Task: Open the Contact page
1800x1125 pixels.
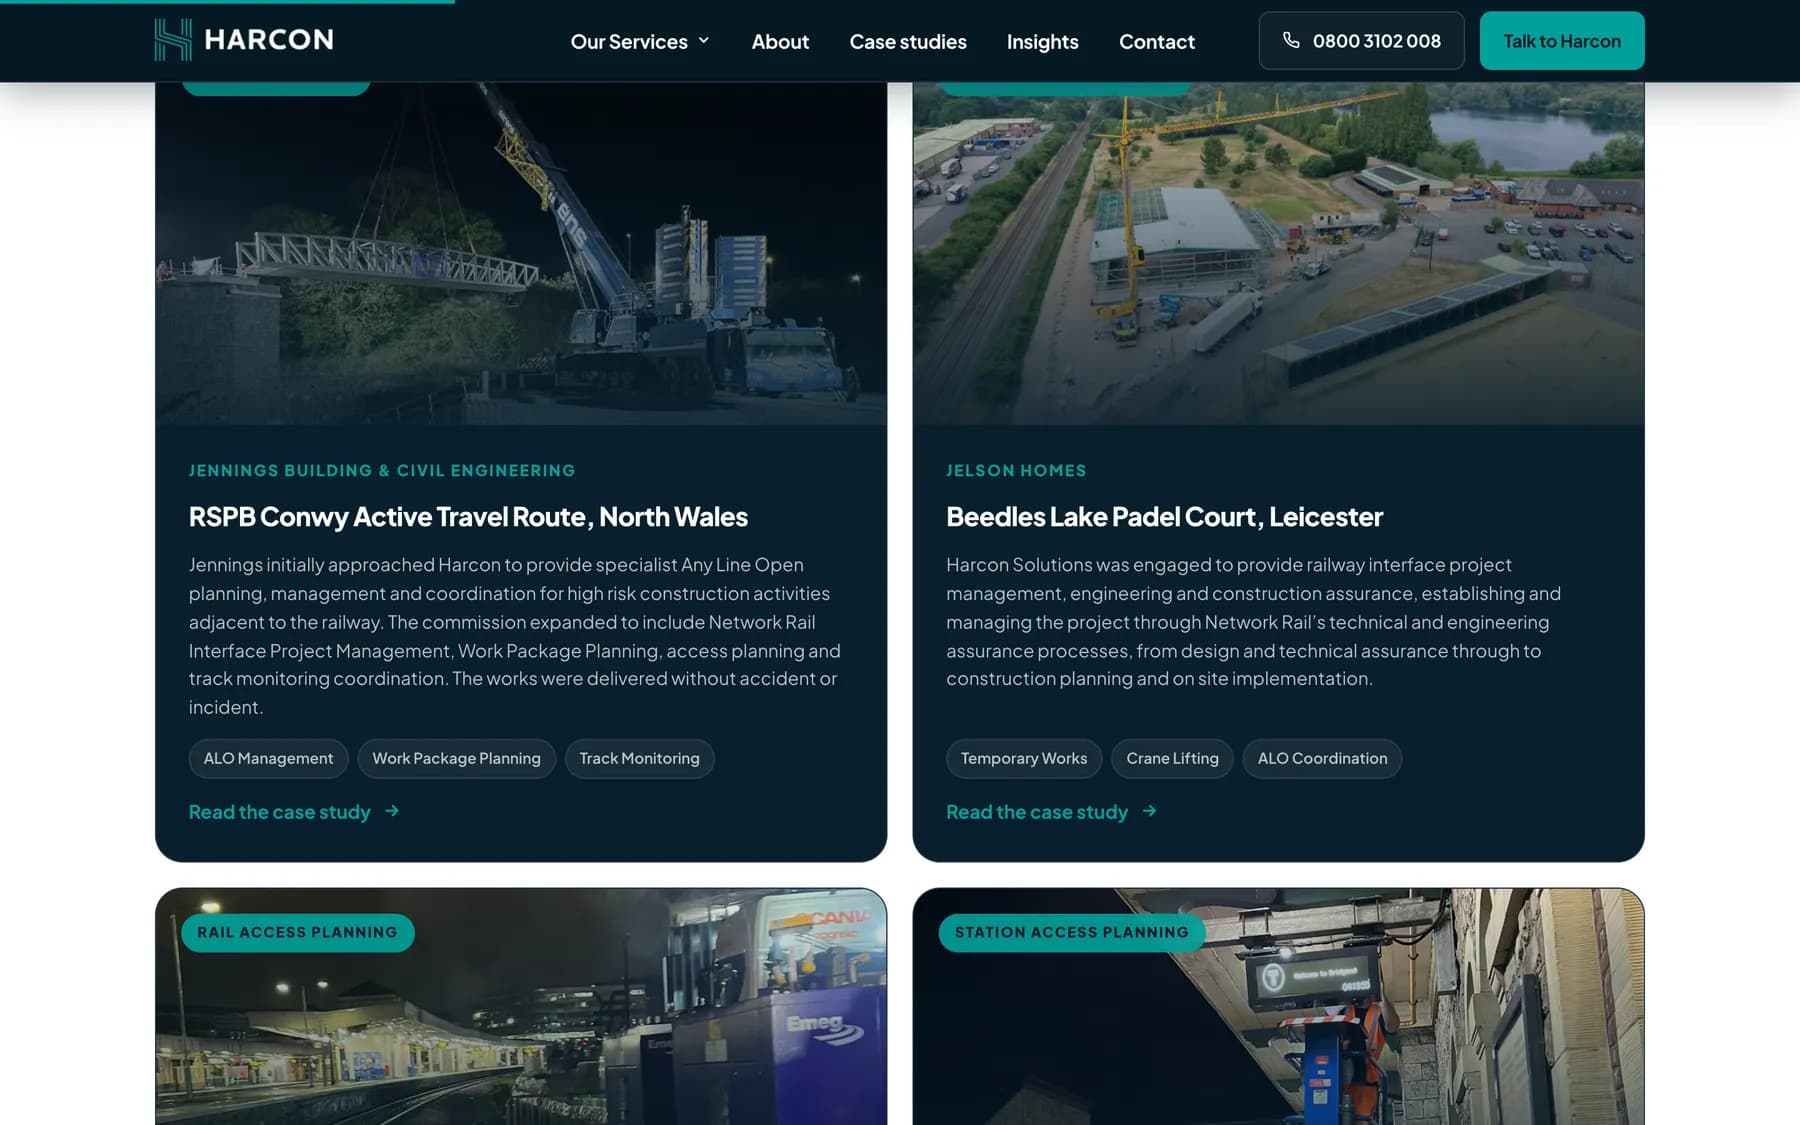Action: point(1157,41)
